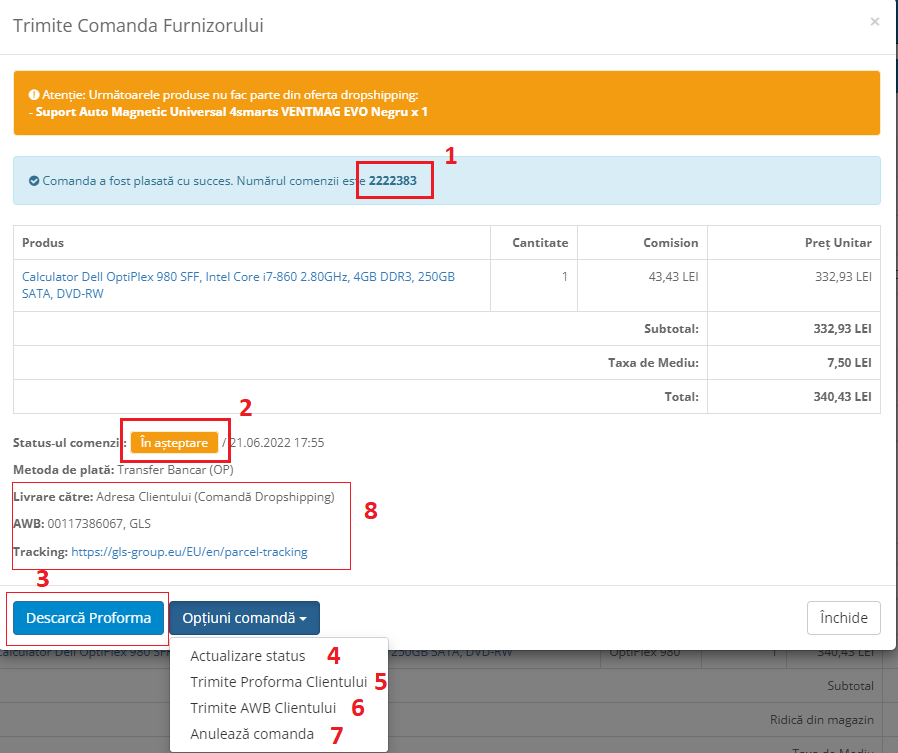This screenshot has height=753, width=898.
Task: Click the Închide button
Action: pos(843,618)
